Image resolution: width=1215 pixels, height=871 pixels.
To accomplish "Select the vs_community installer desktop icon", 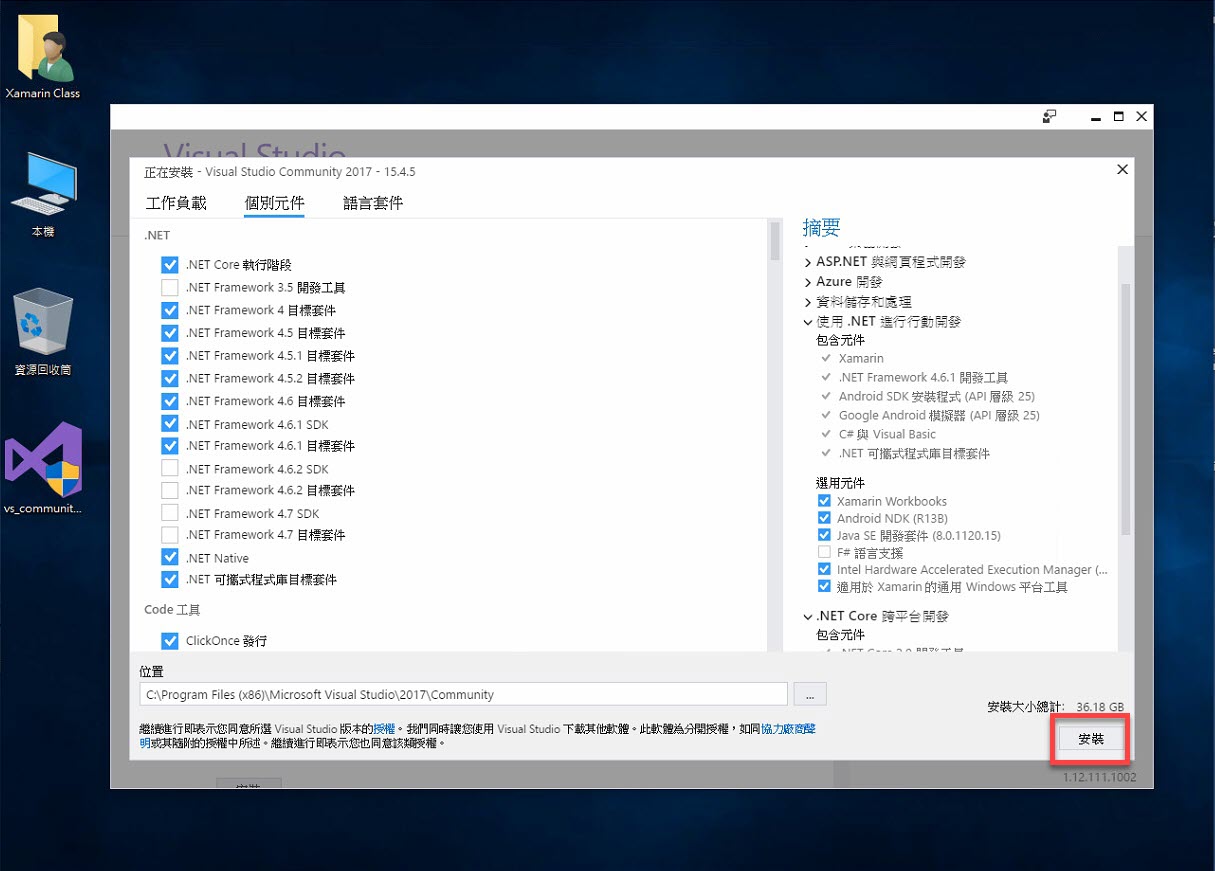I will tap(43, 468).
